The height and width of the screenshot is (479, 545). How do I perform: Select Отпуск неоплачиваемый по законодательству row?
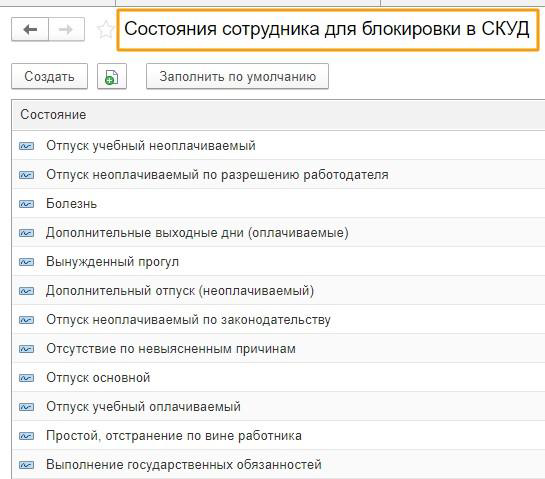[278, 320]
